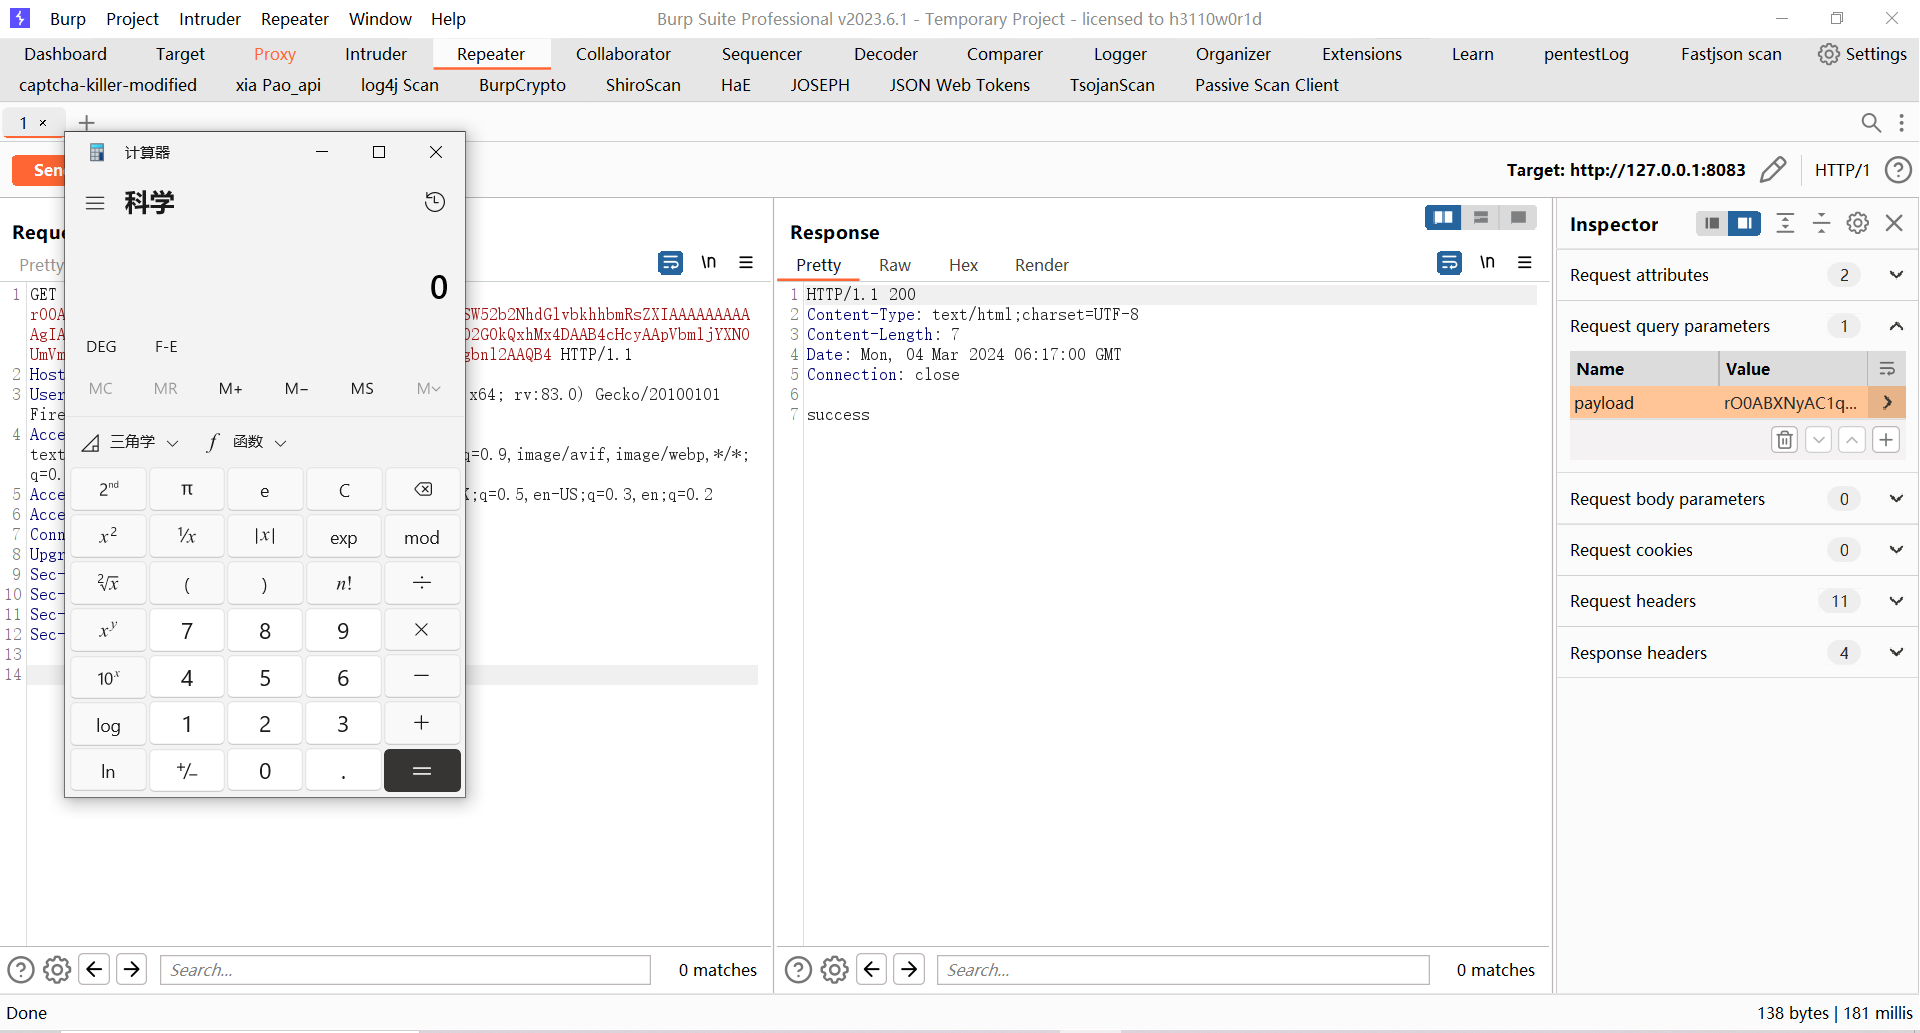Open calculator history
Screen dimensions: 1920x1033
click(434, 202)
